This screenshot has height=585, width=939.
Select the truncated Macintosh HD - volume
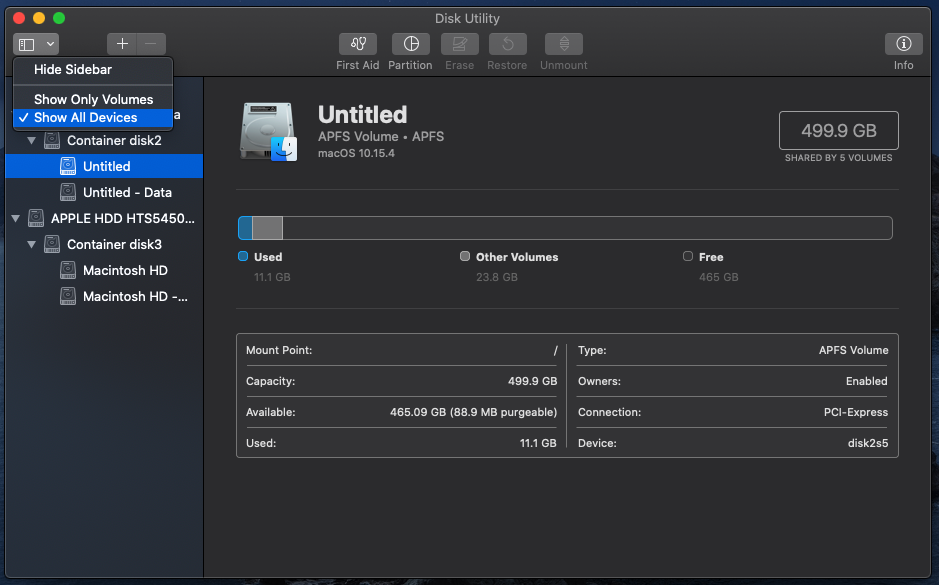pos(104,296)
